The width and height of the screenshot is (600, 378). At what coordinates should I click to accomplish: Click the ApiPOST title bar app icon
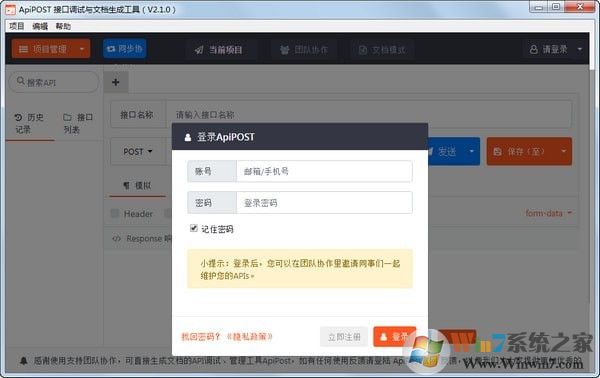pos(10,10)
